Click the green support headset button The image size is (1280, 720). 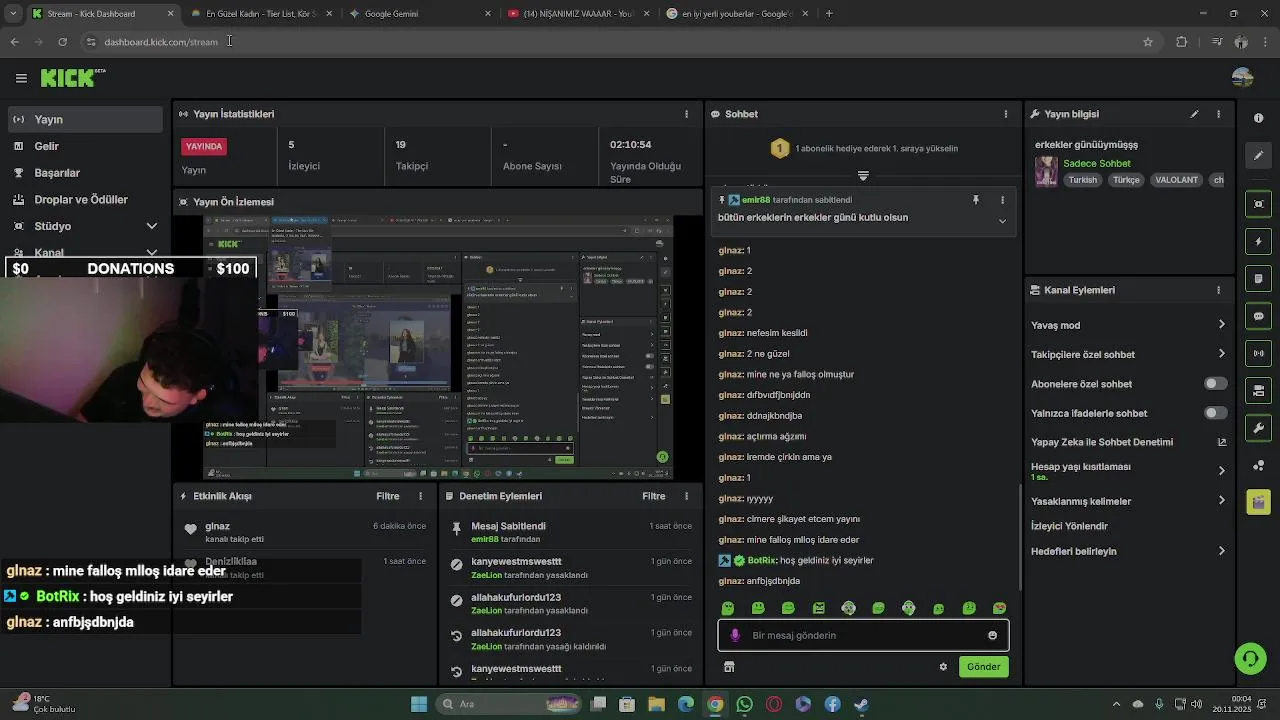click(x=1250, y=658)
